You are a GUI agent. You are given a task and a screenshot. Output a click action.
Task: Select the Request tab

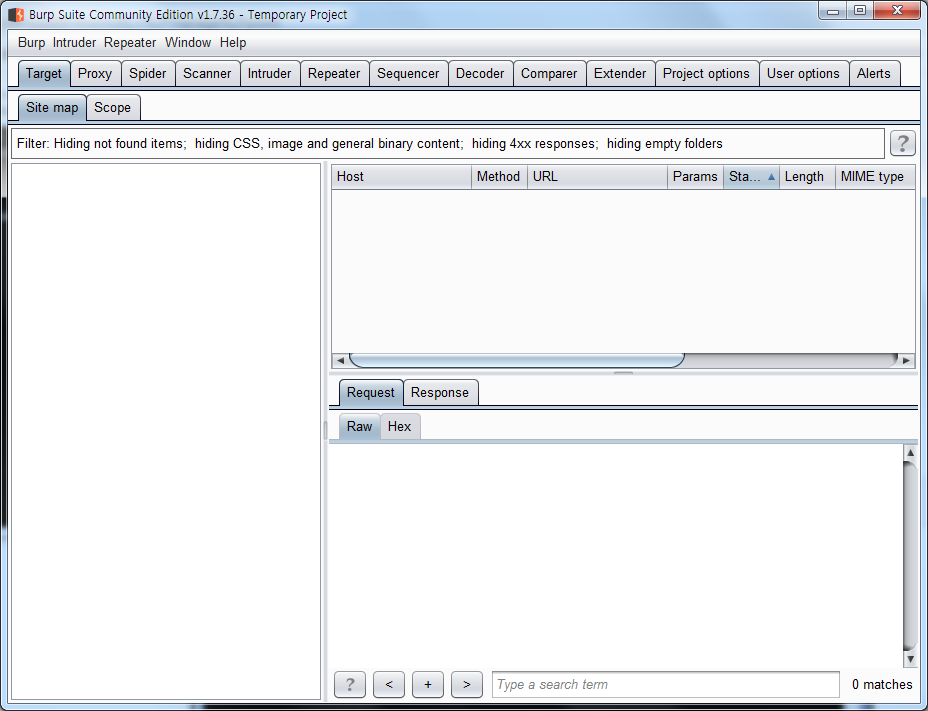(370, 393)
